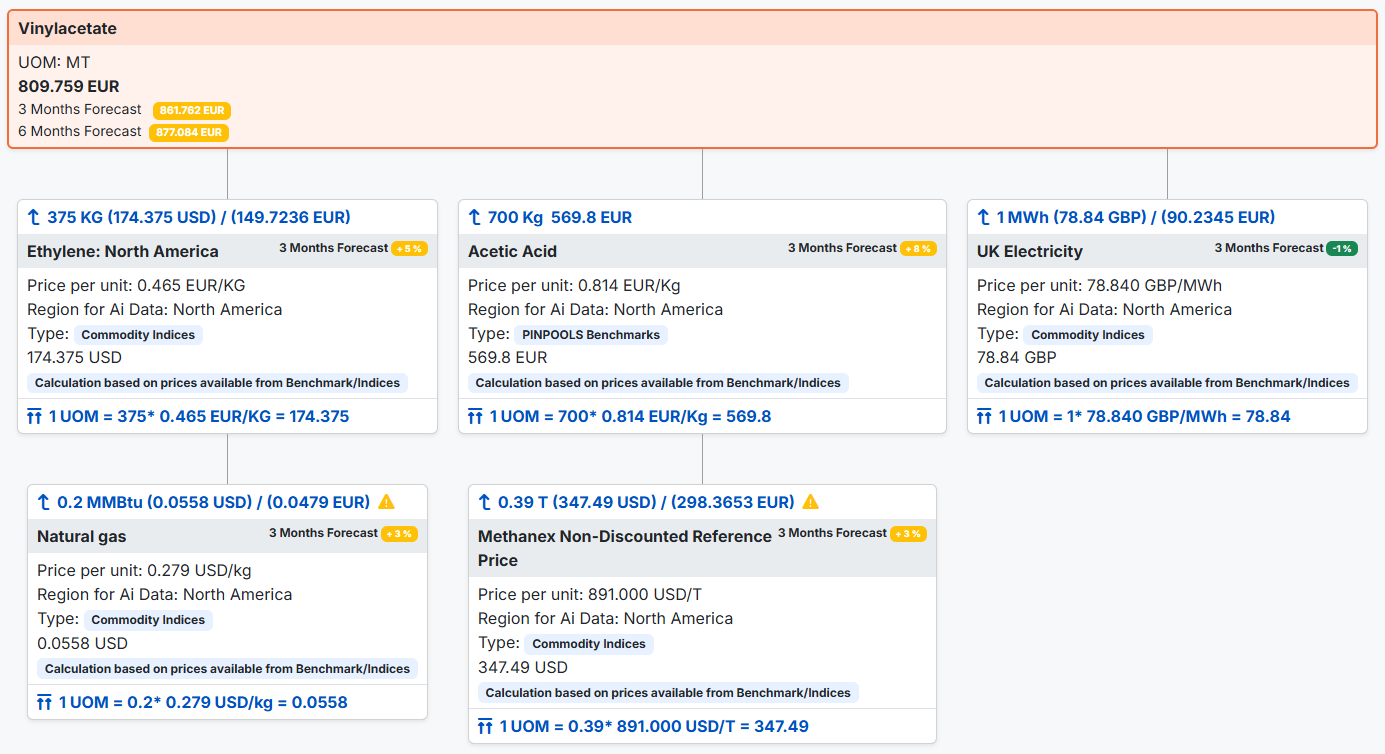Click up arrow icon beside 700 Kg Acetic Acid
Viewport: 1385px width, 754px height.
pyautogui.click(x=475, y=217)
